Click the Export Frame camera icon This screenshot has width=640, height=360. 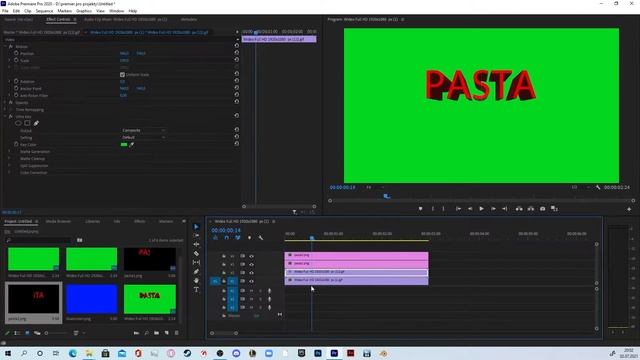(x=542, y=209)
